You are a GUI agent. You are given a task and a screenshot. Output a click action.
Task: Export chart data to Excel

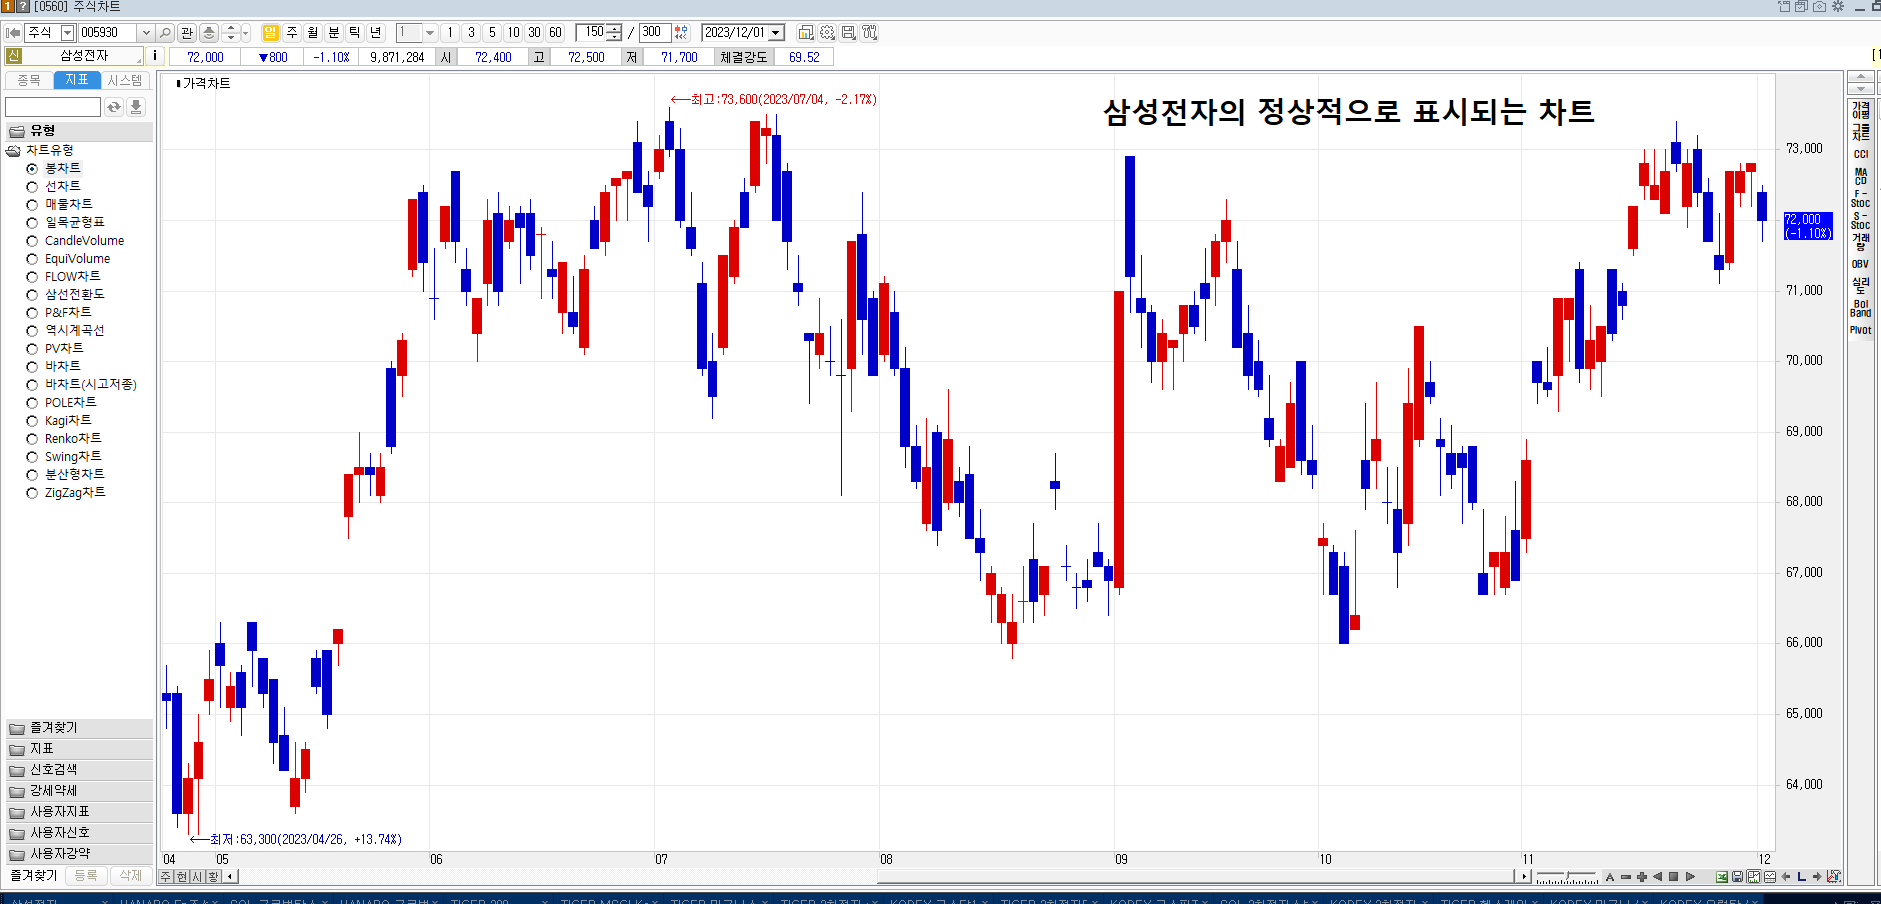tap(1722, 877)
